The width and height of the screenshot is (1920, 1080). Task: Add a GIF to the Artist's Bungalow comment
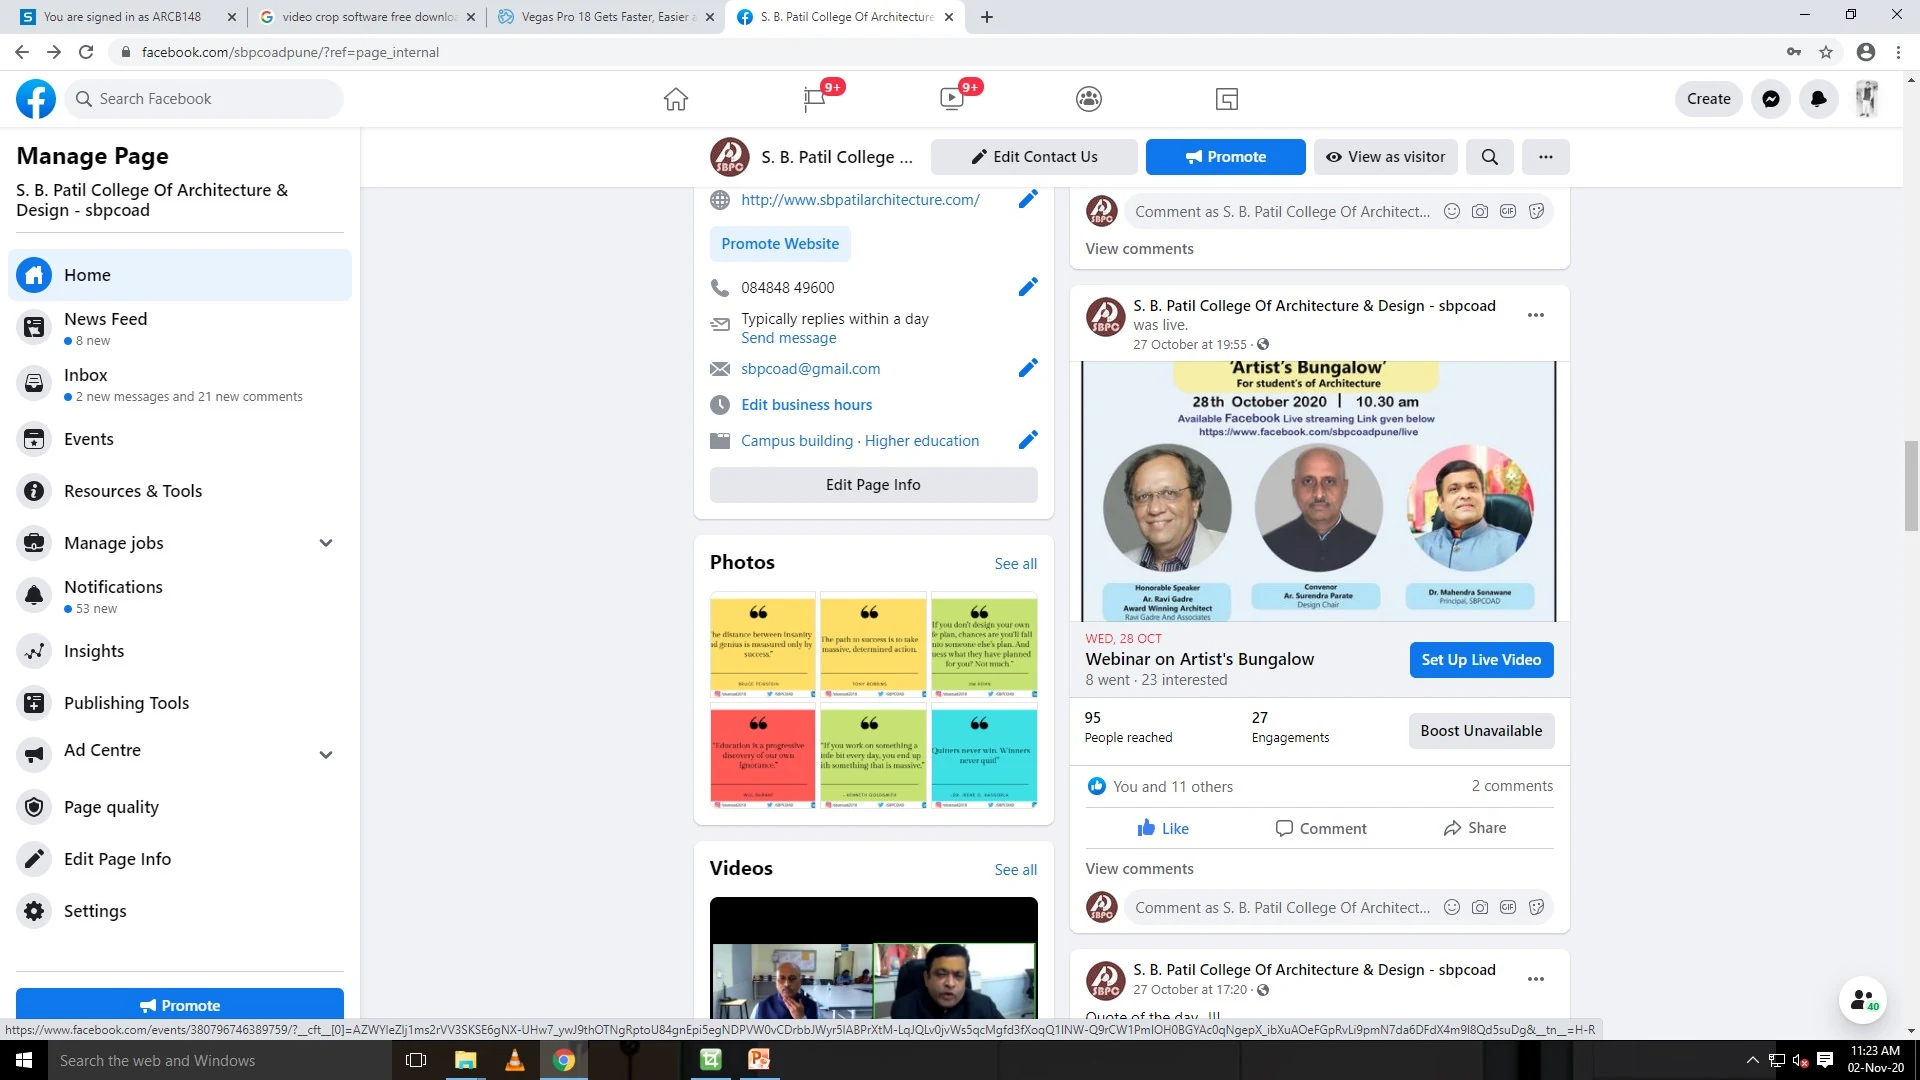pos(1508,908)
